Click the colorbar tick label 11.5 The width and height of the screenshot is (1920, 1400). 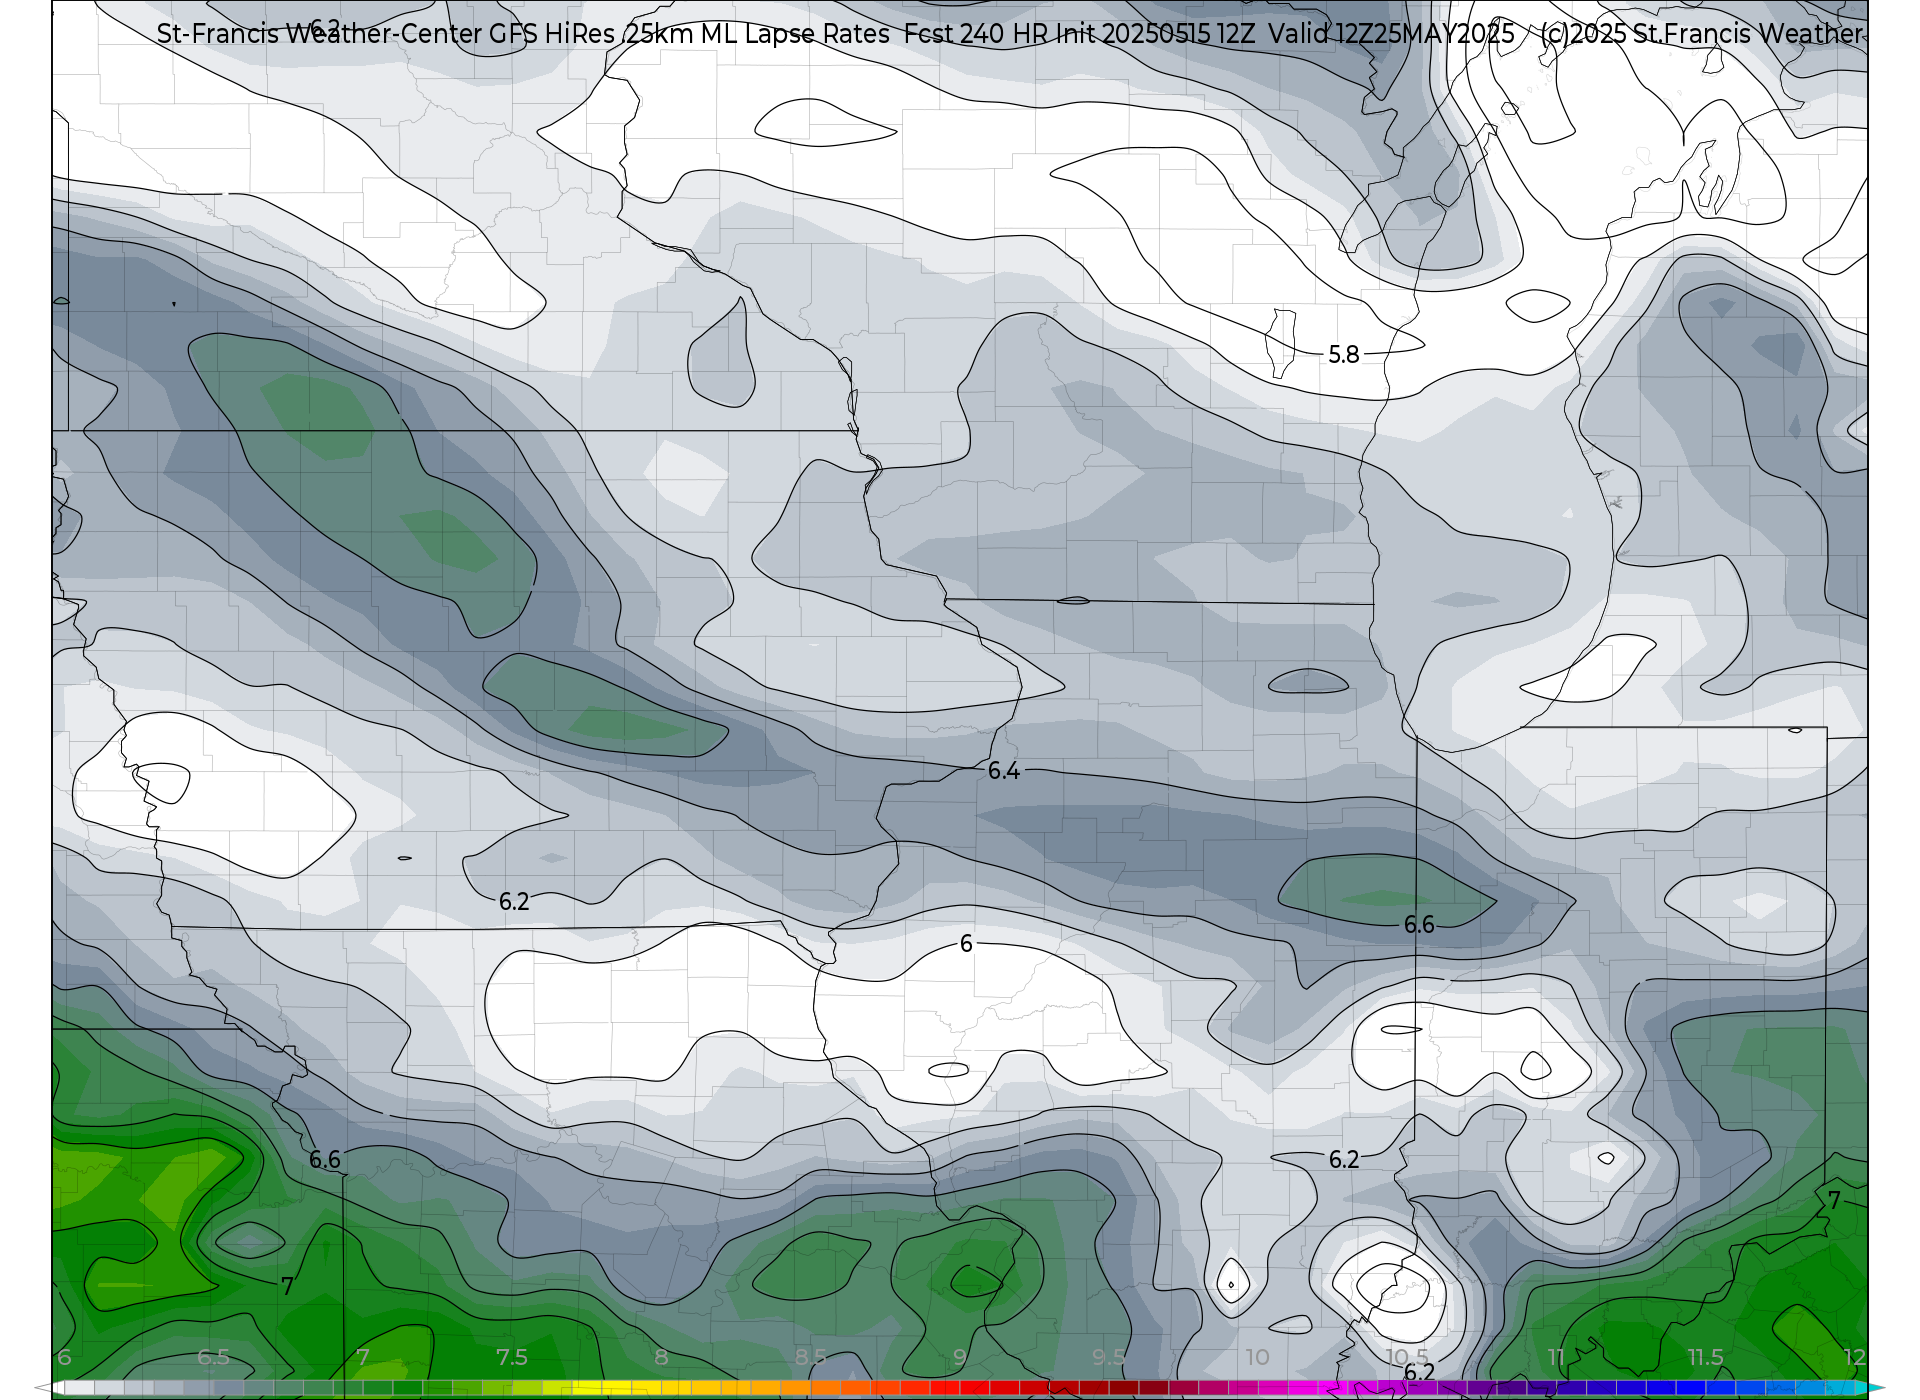[x=1705, y=1357]
